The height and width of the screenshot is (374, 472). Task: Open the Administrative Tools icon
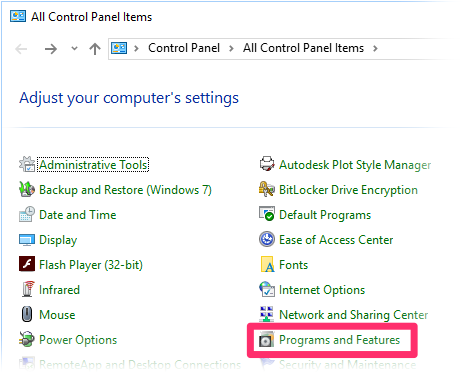[x=27, y=164]
